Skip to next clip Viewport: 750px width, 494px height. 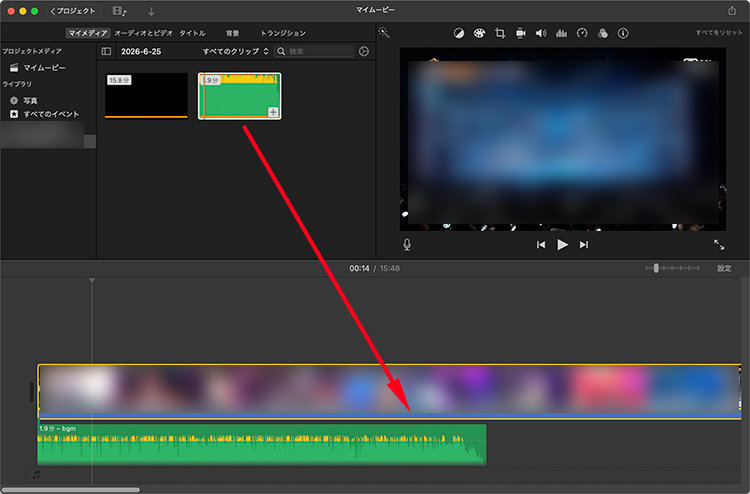584,245
